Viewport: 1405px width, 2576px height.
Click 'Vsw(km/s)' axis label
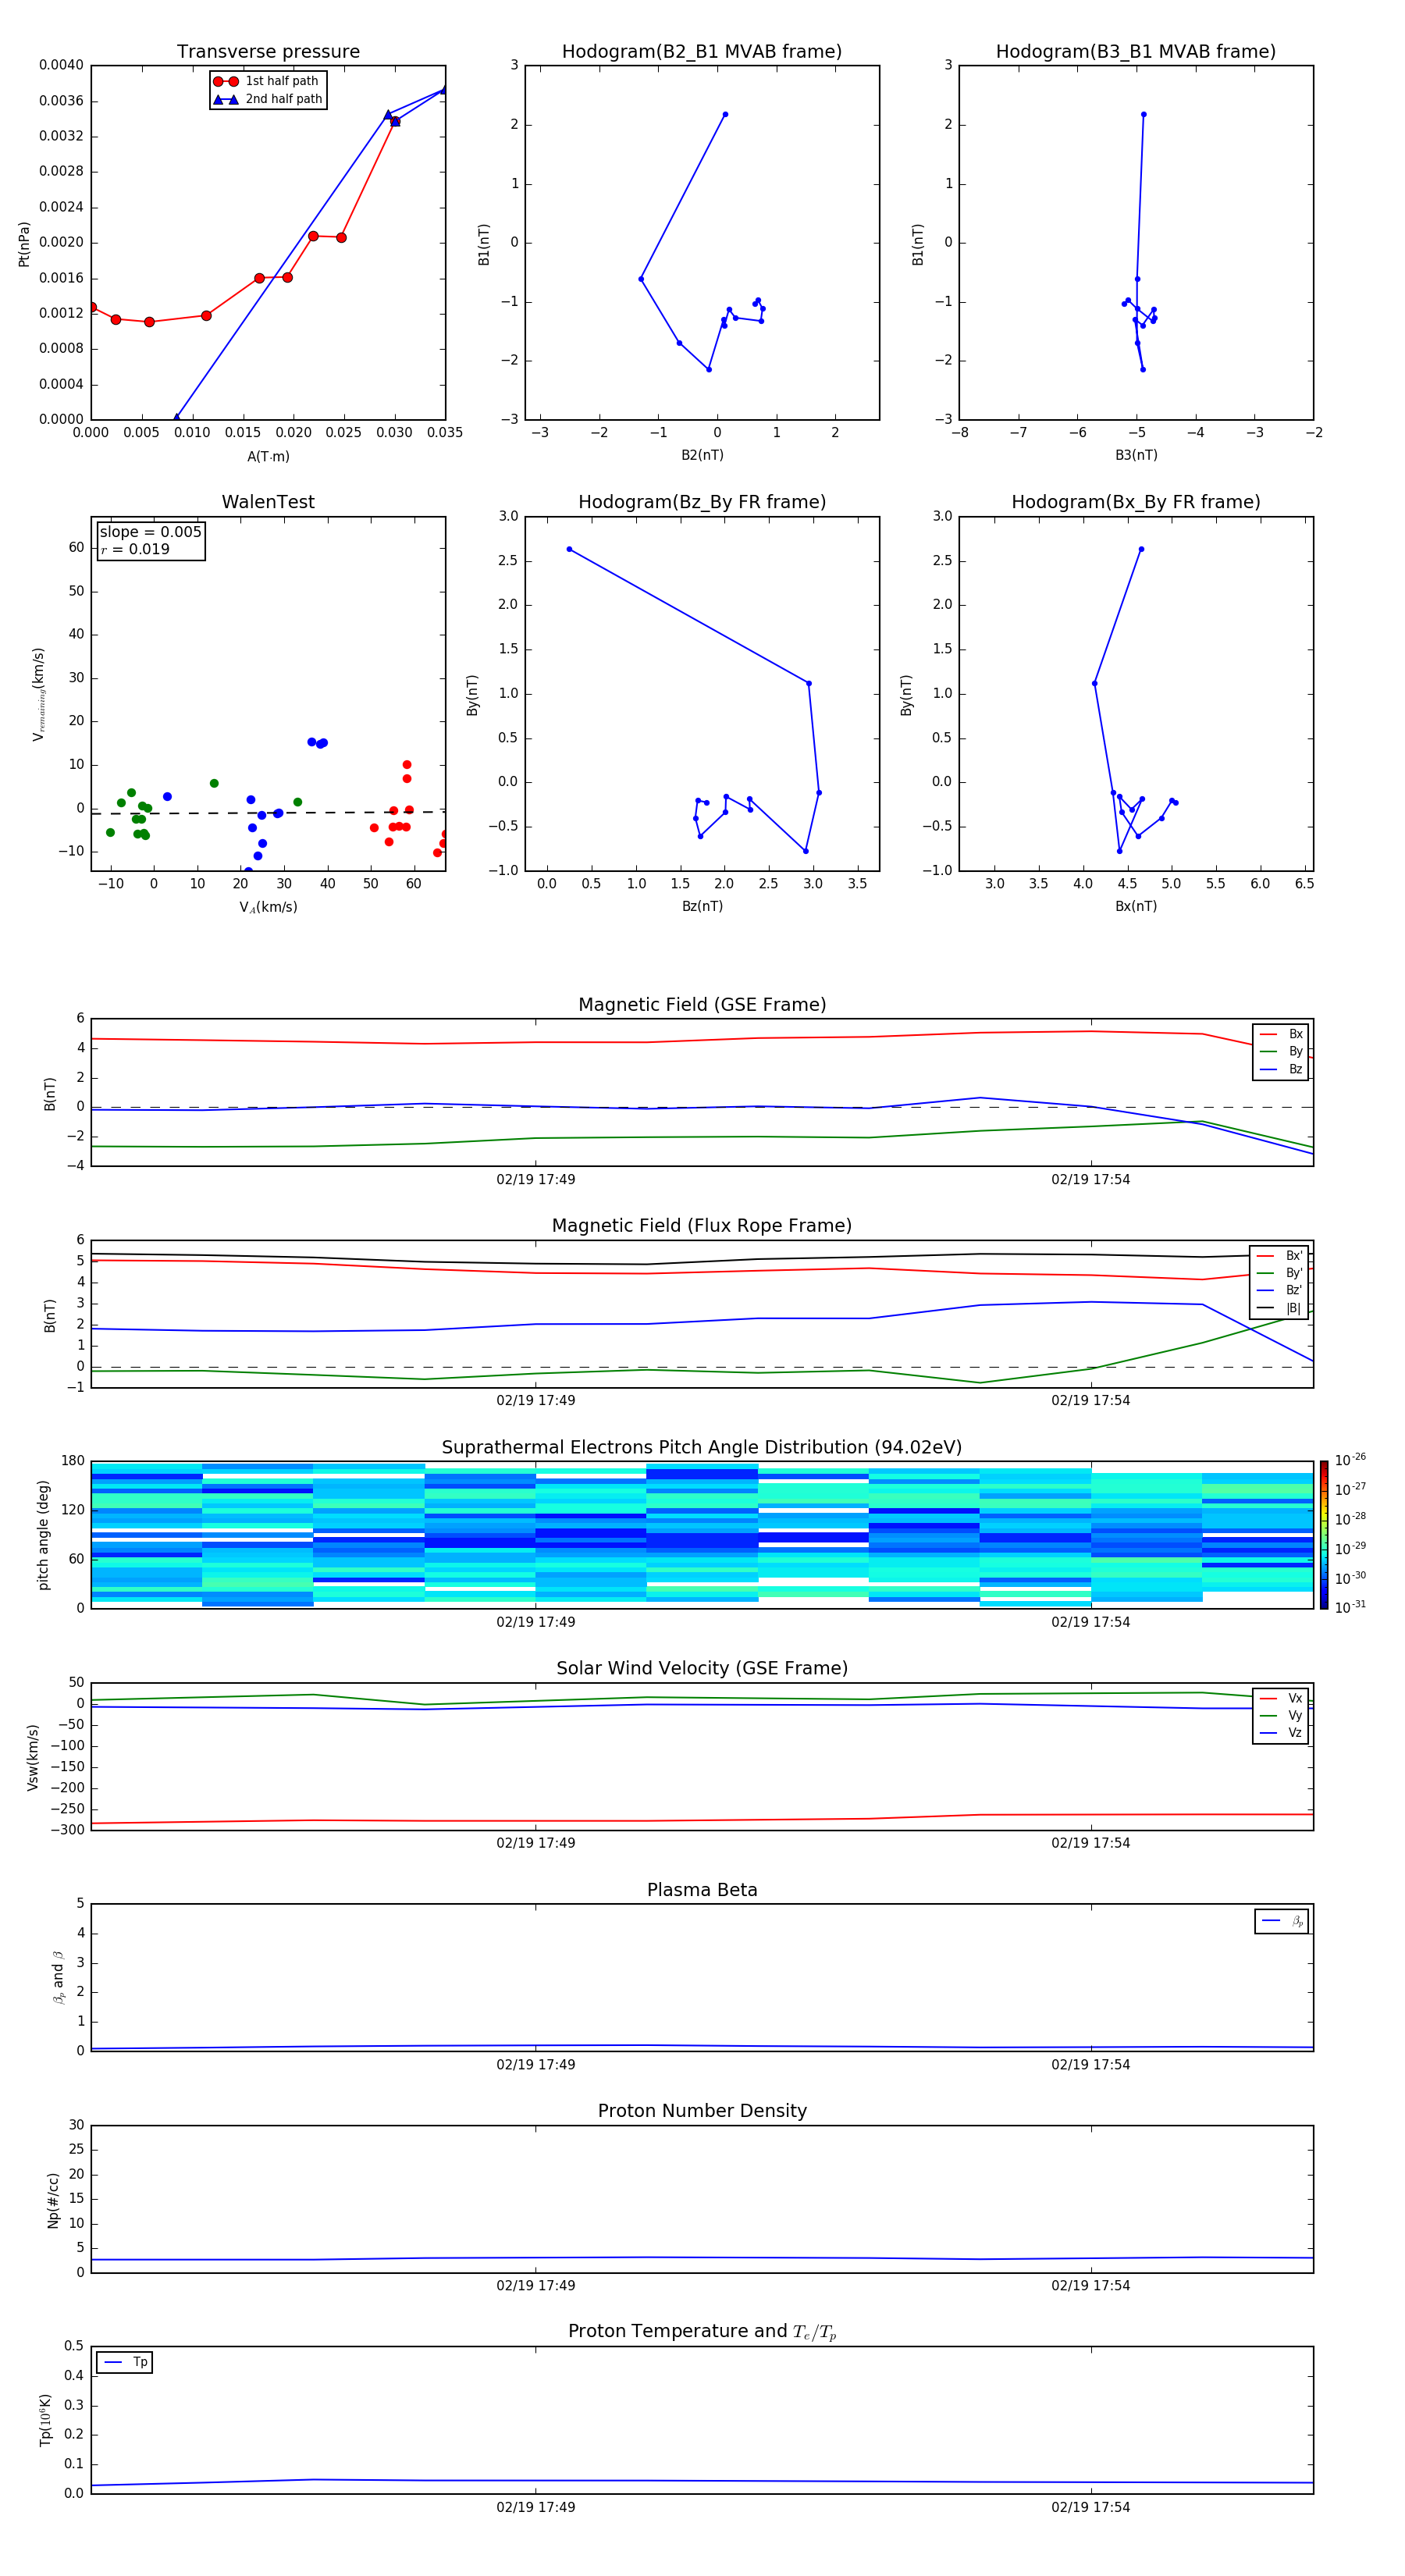(33, 1757)
